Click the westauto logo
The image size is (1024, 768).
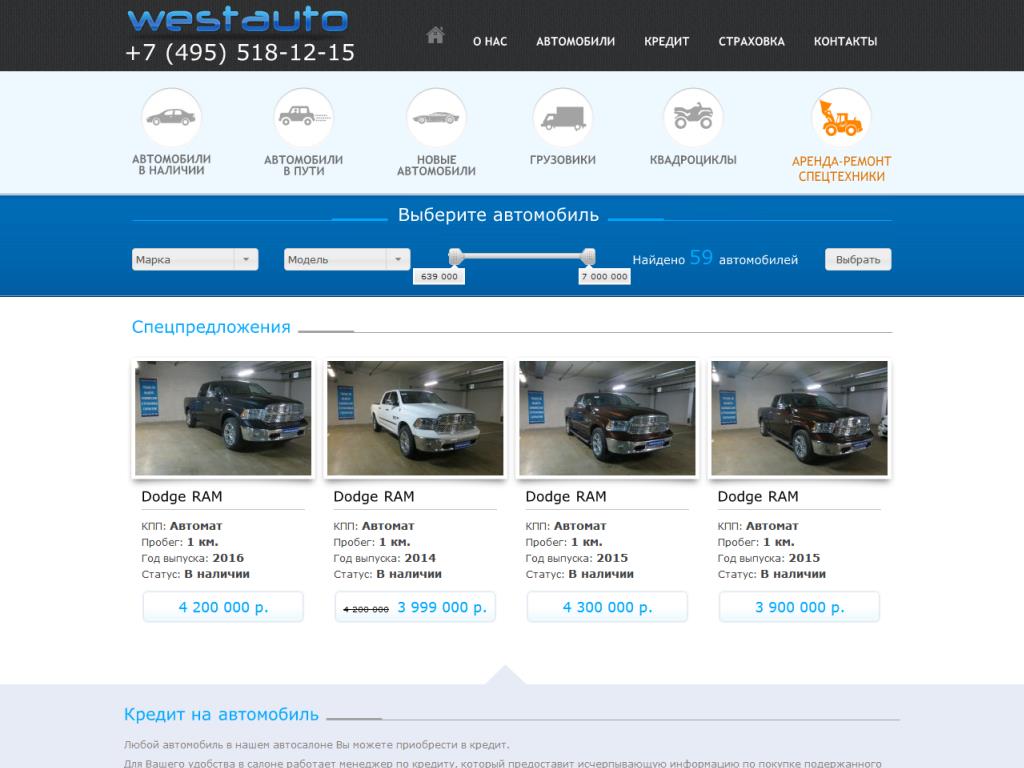[x=238, y=20]
